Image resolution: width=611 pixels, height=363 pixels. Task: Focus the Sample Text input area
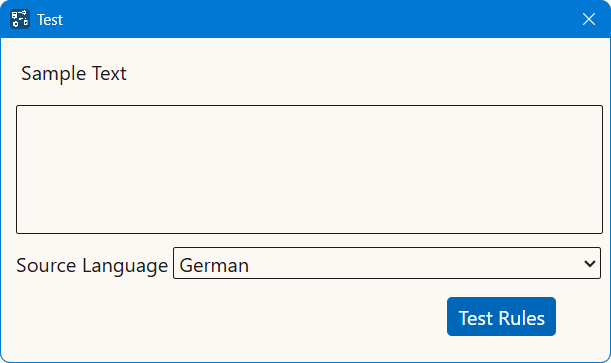[x=309, y=169]
